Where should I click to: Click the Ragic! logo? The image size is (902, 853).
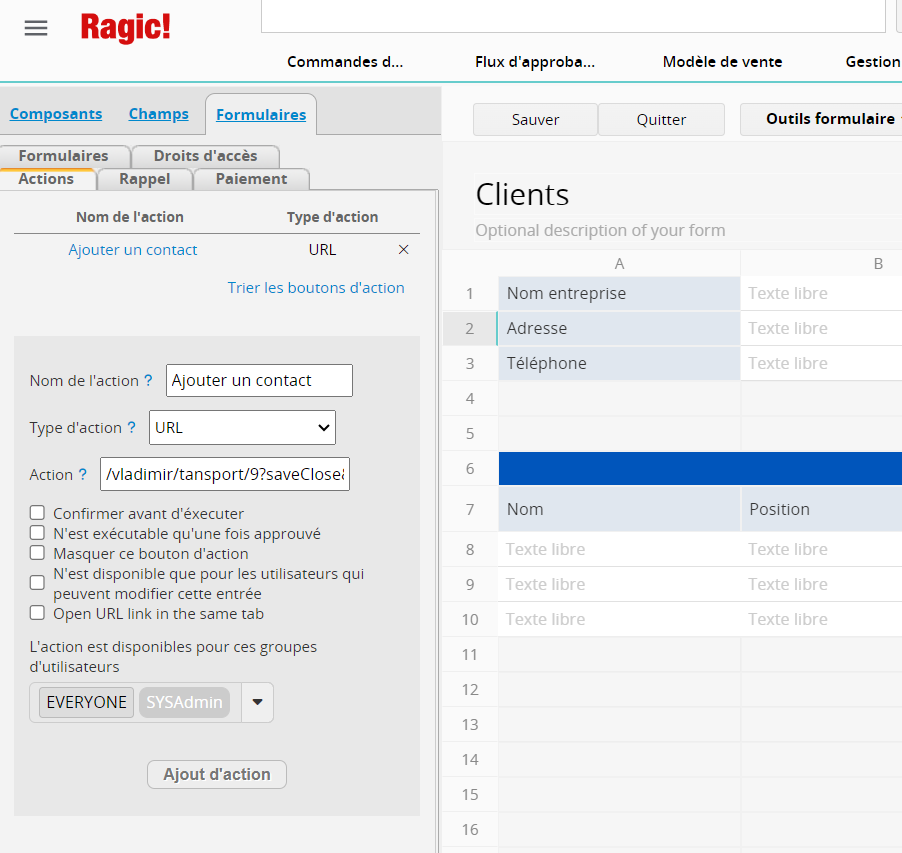coord(125,27)
